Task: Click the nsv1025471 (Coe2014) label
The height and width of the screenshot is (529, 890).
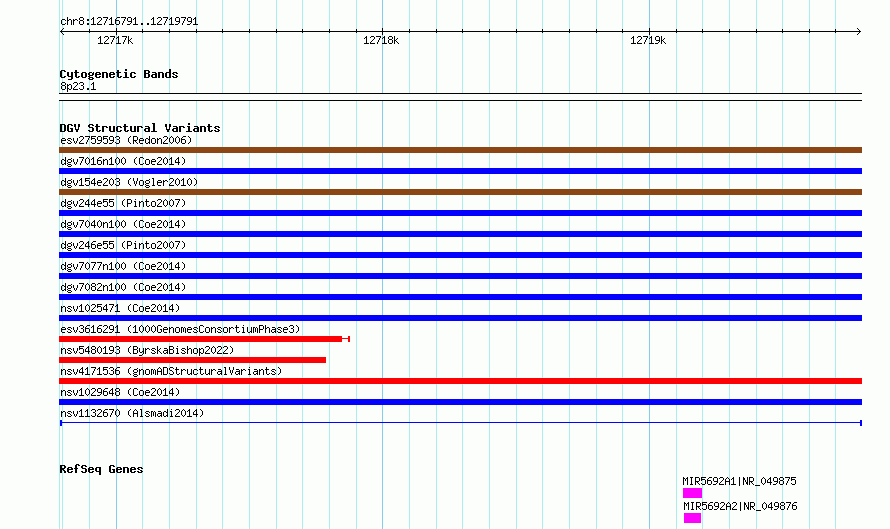Action: [x=120, y=308]
